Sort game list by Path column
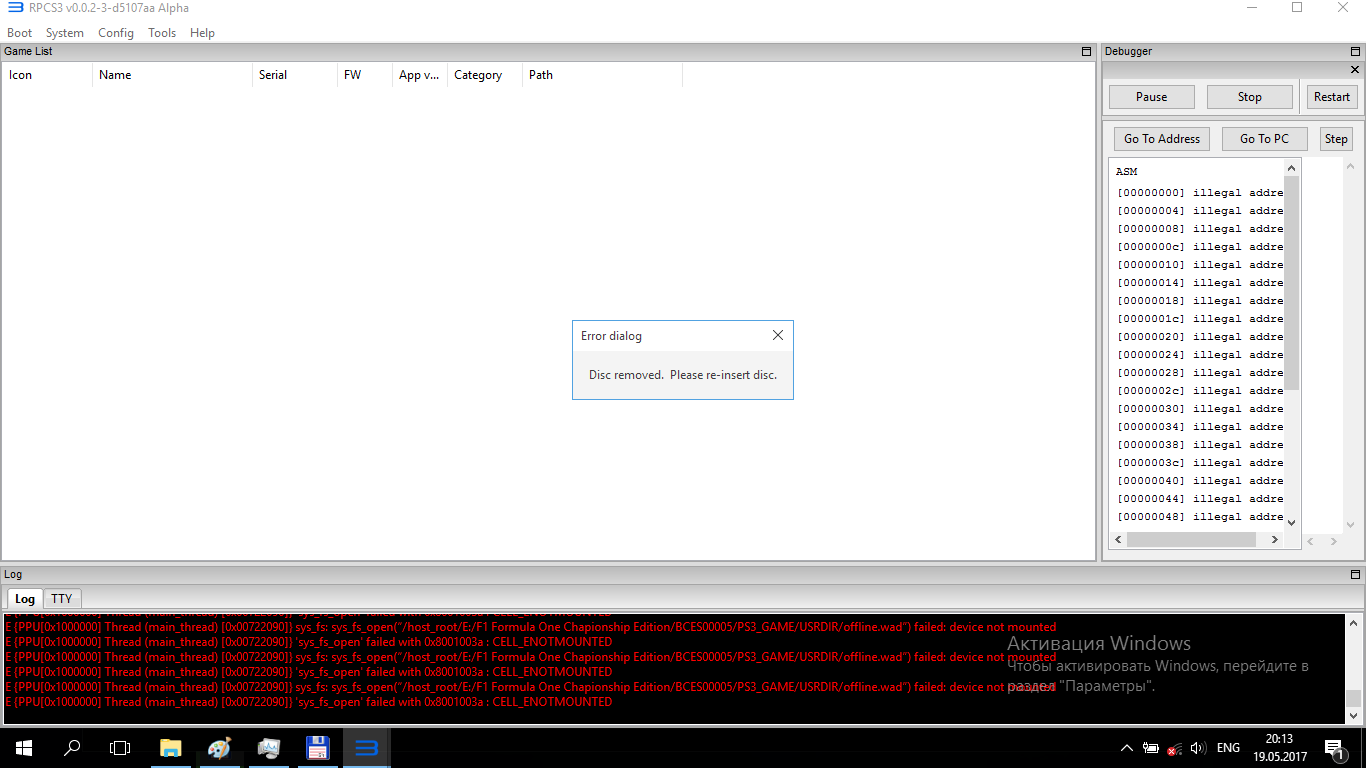Image resolution: width=1366 pixels, height=768 pixels. [602, 75]
